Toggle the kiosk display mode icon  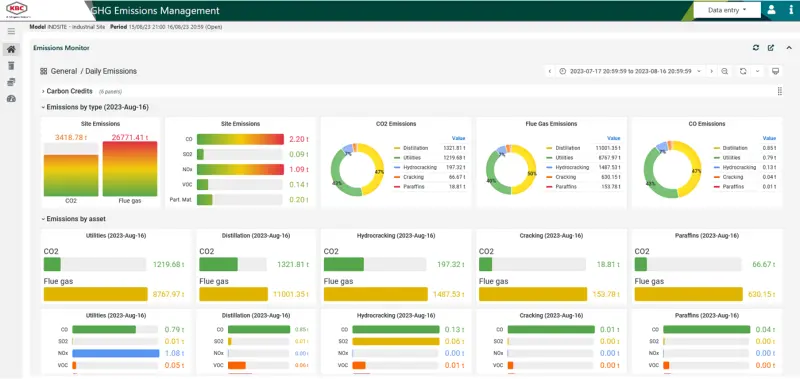click(776, 71)
